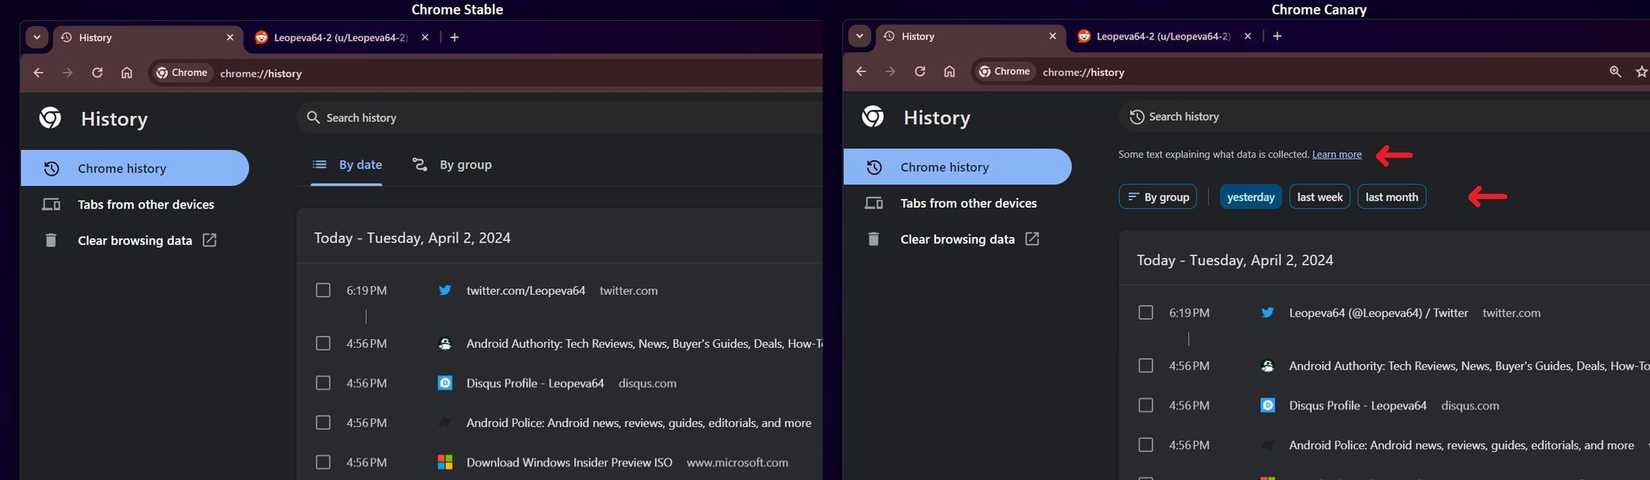Open Android Authority history entry in Stable
Screen dimensions: 1650x480
pos(644,344)
